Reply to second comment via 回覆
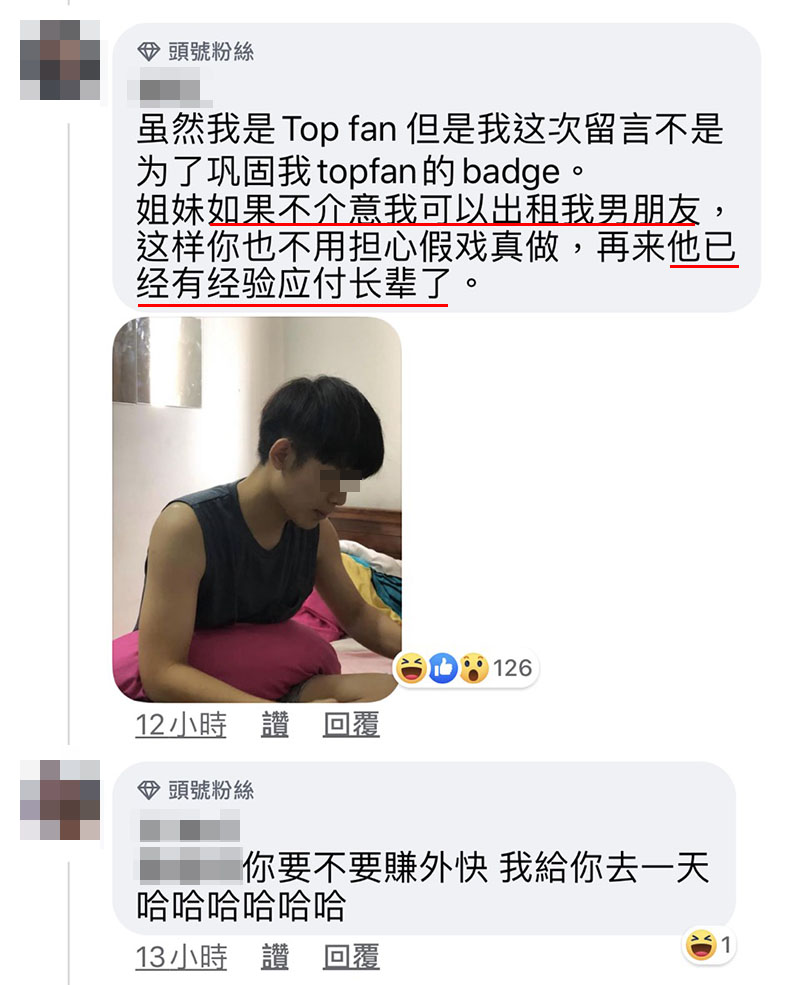 pyautogui.click(x=351, y=957)
